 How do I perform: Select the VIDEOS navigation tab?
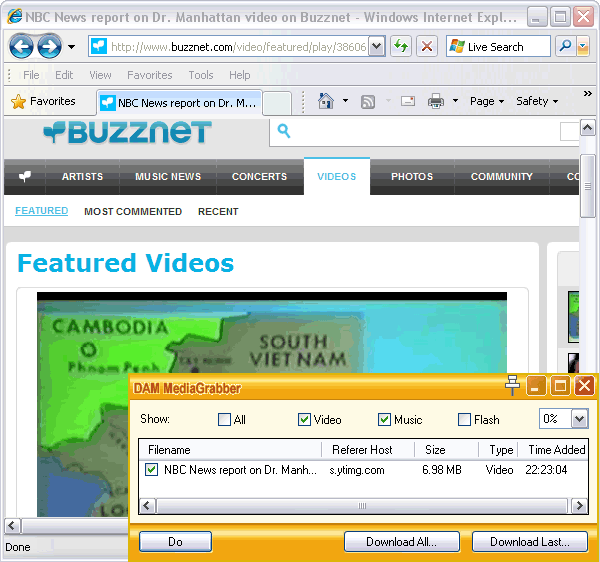(x=337, y=176)
